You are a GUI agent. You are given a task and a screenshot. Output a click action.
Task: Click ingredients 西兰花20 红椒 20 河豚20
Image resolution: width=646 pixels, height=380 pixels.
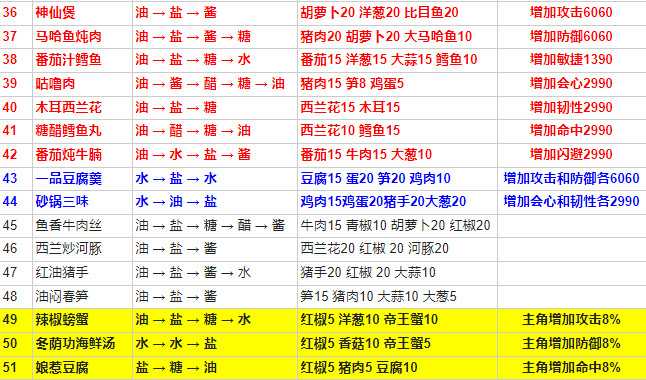point(374,249)
